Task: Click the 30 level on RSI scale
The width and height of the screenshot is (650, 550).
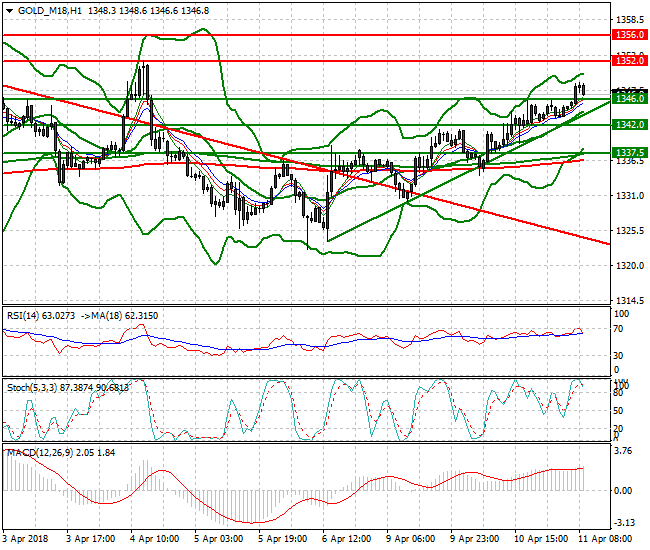Action: [x=618, y=355]
